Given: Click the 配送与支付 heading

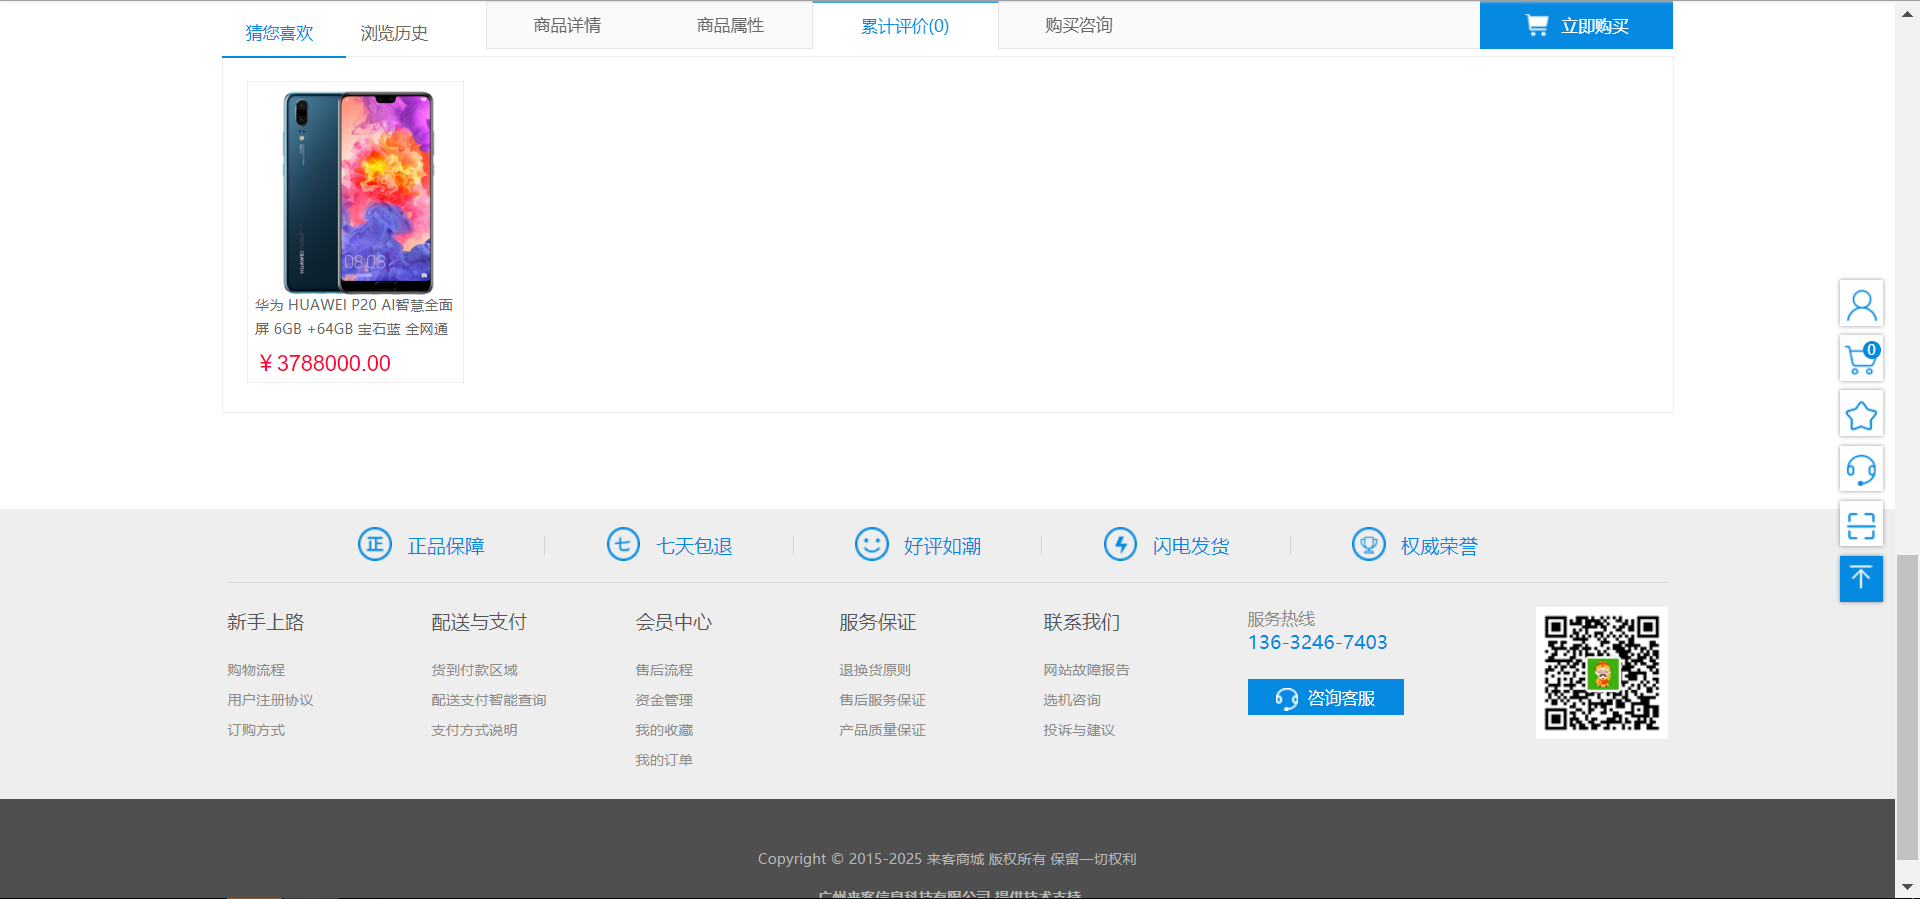Looking at the screenshot, I should click(x=479, y=622).
